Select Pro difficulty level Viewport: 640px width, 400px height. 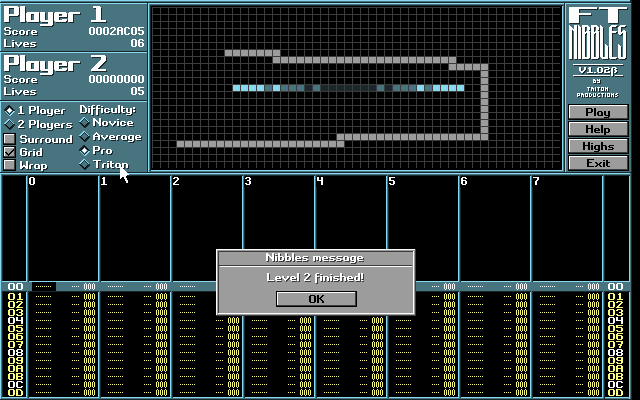point(85,150)
